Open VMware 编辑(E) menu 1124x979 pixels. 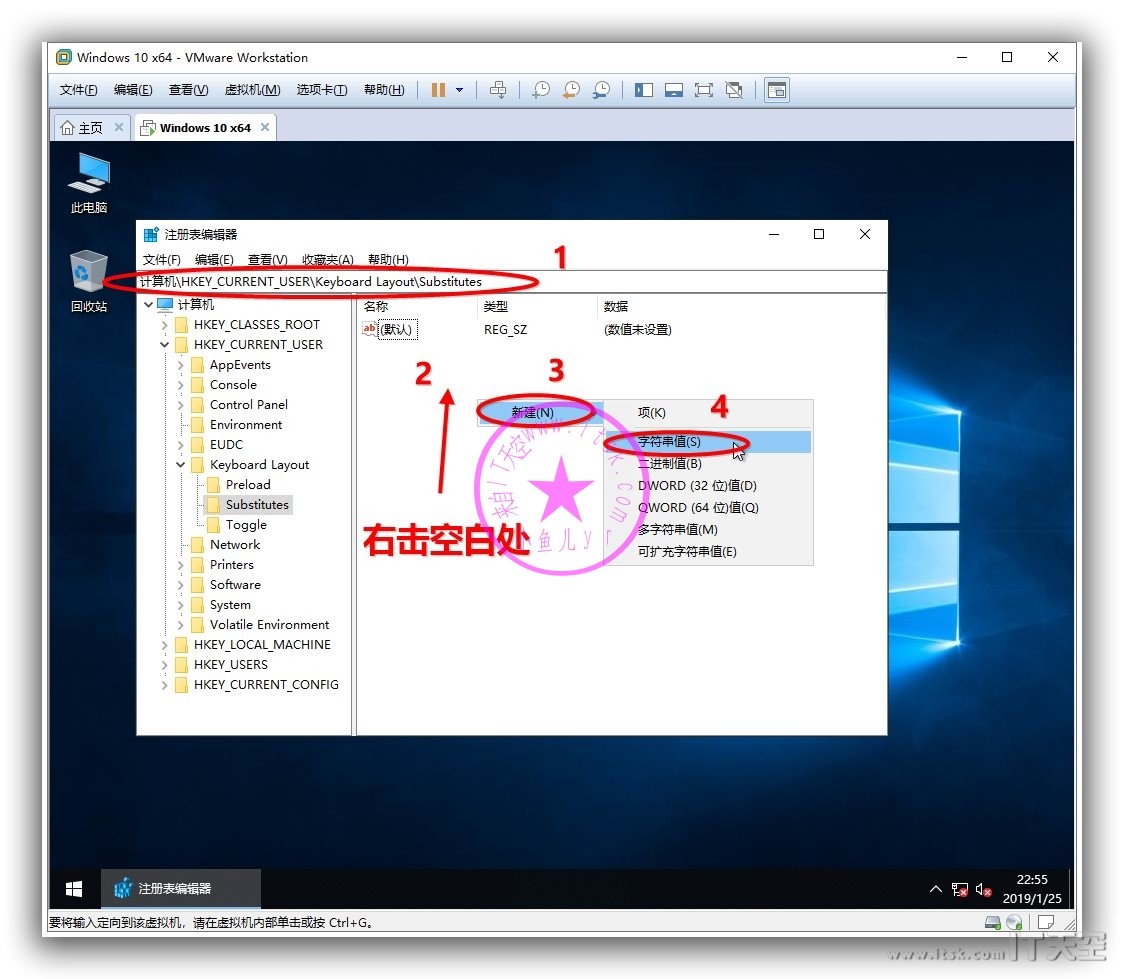pyautogui.click(x=133, y=90)
